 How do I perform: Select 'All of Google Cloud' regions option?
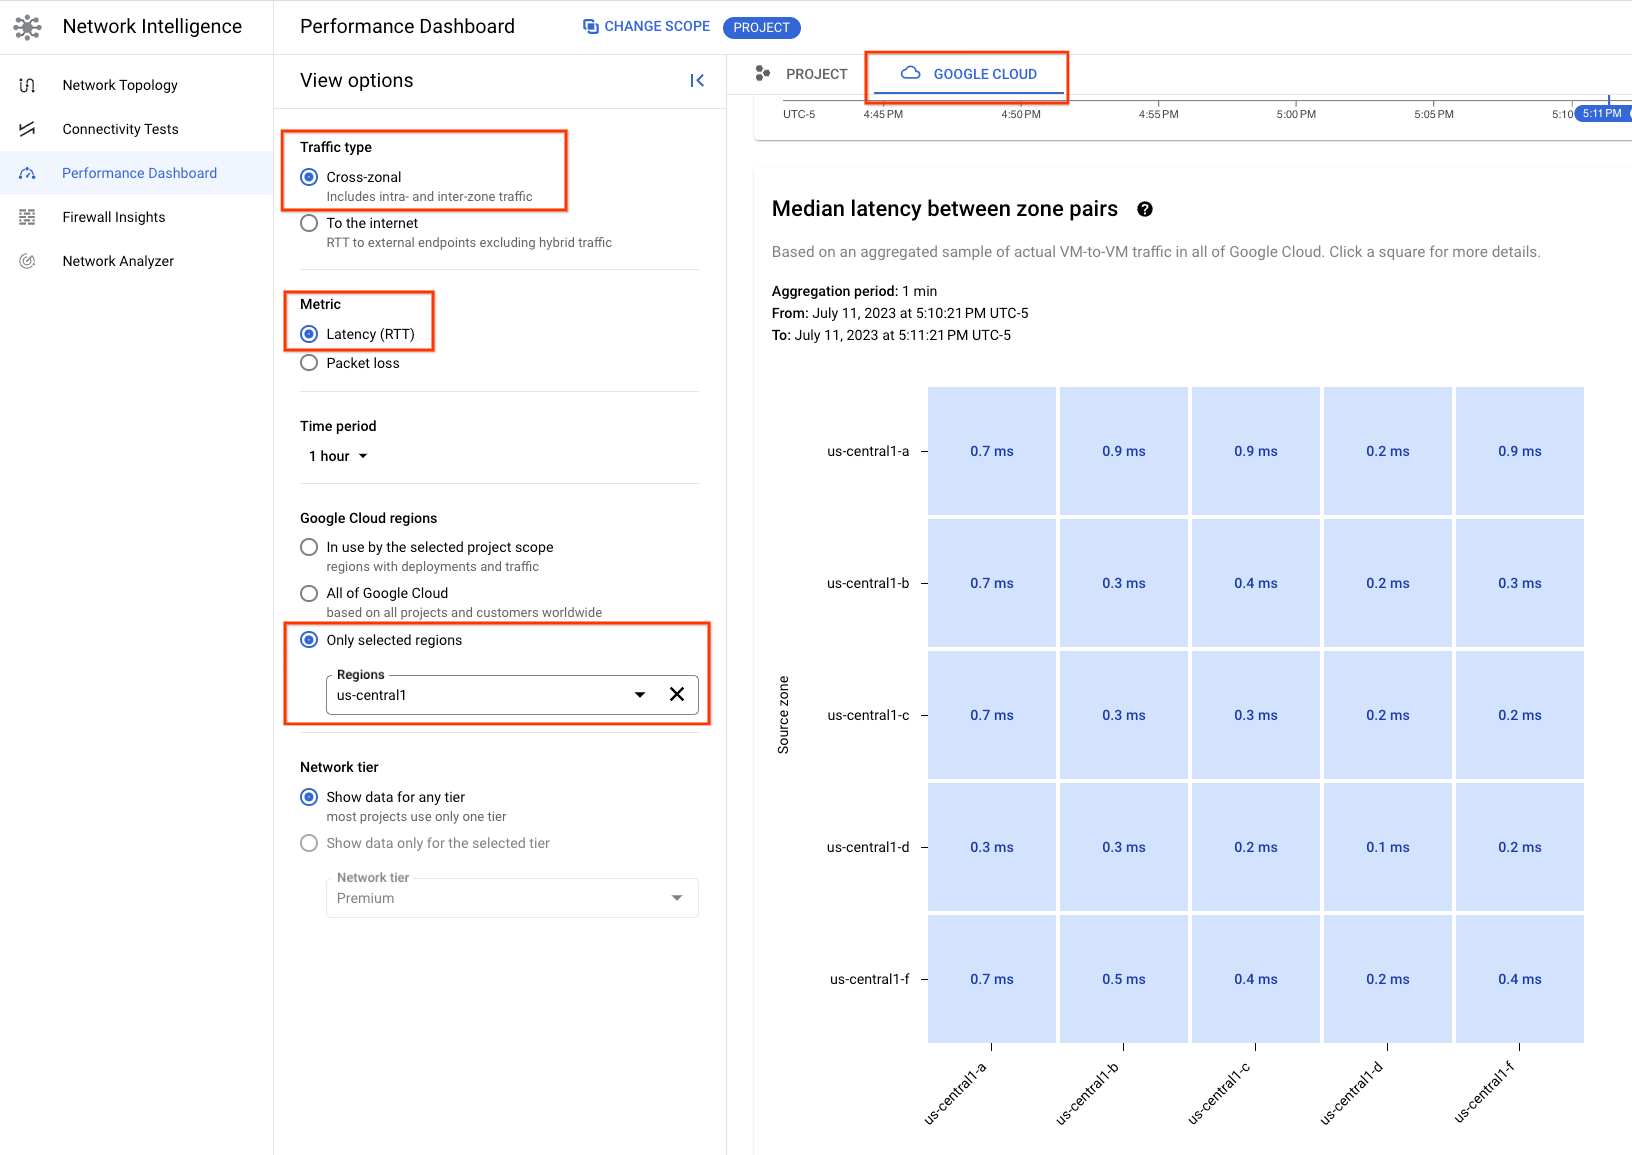coord(310,593)
